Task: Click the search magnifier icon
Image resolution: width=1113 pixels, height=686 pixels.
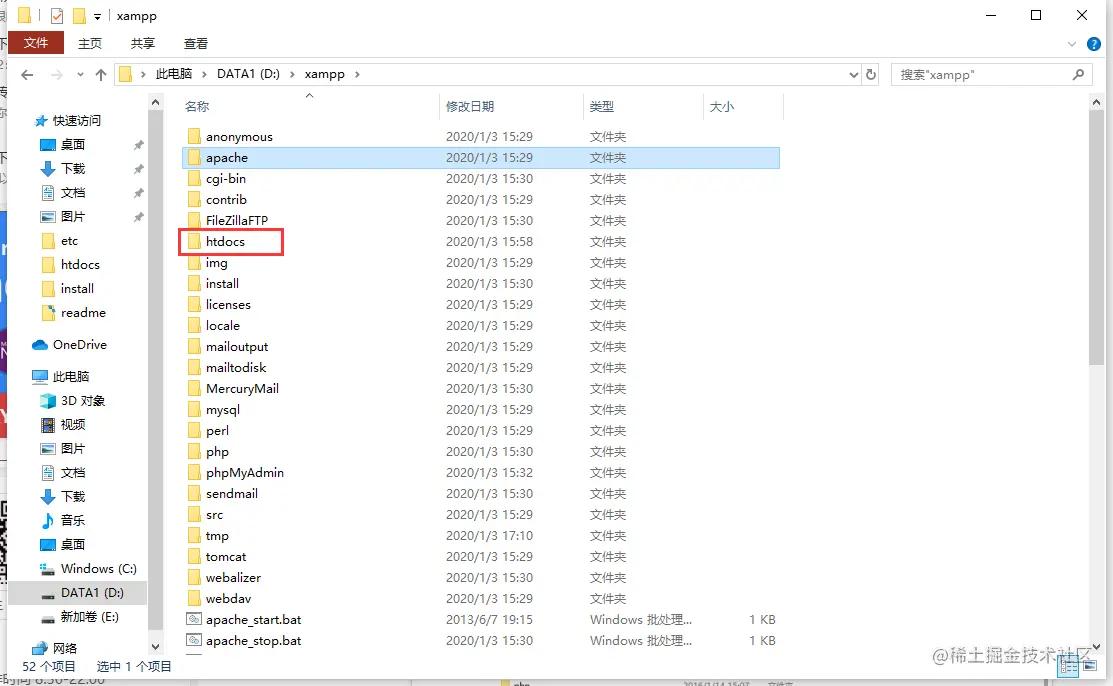Action: coord(1078,74)
